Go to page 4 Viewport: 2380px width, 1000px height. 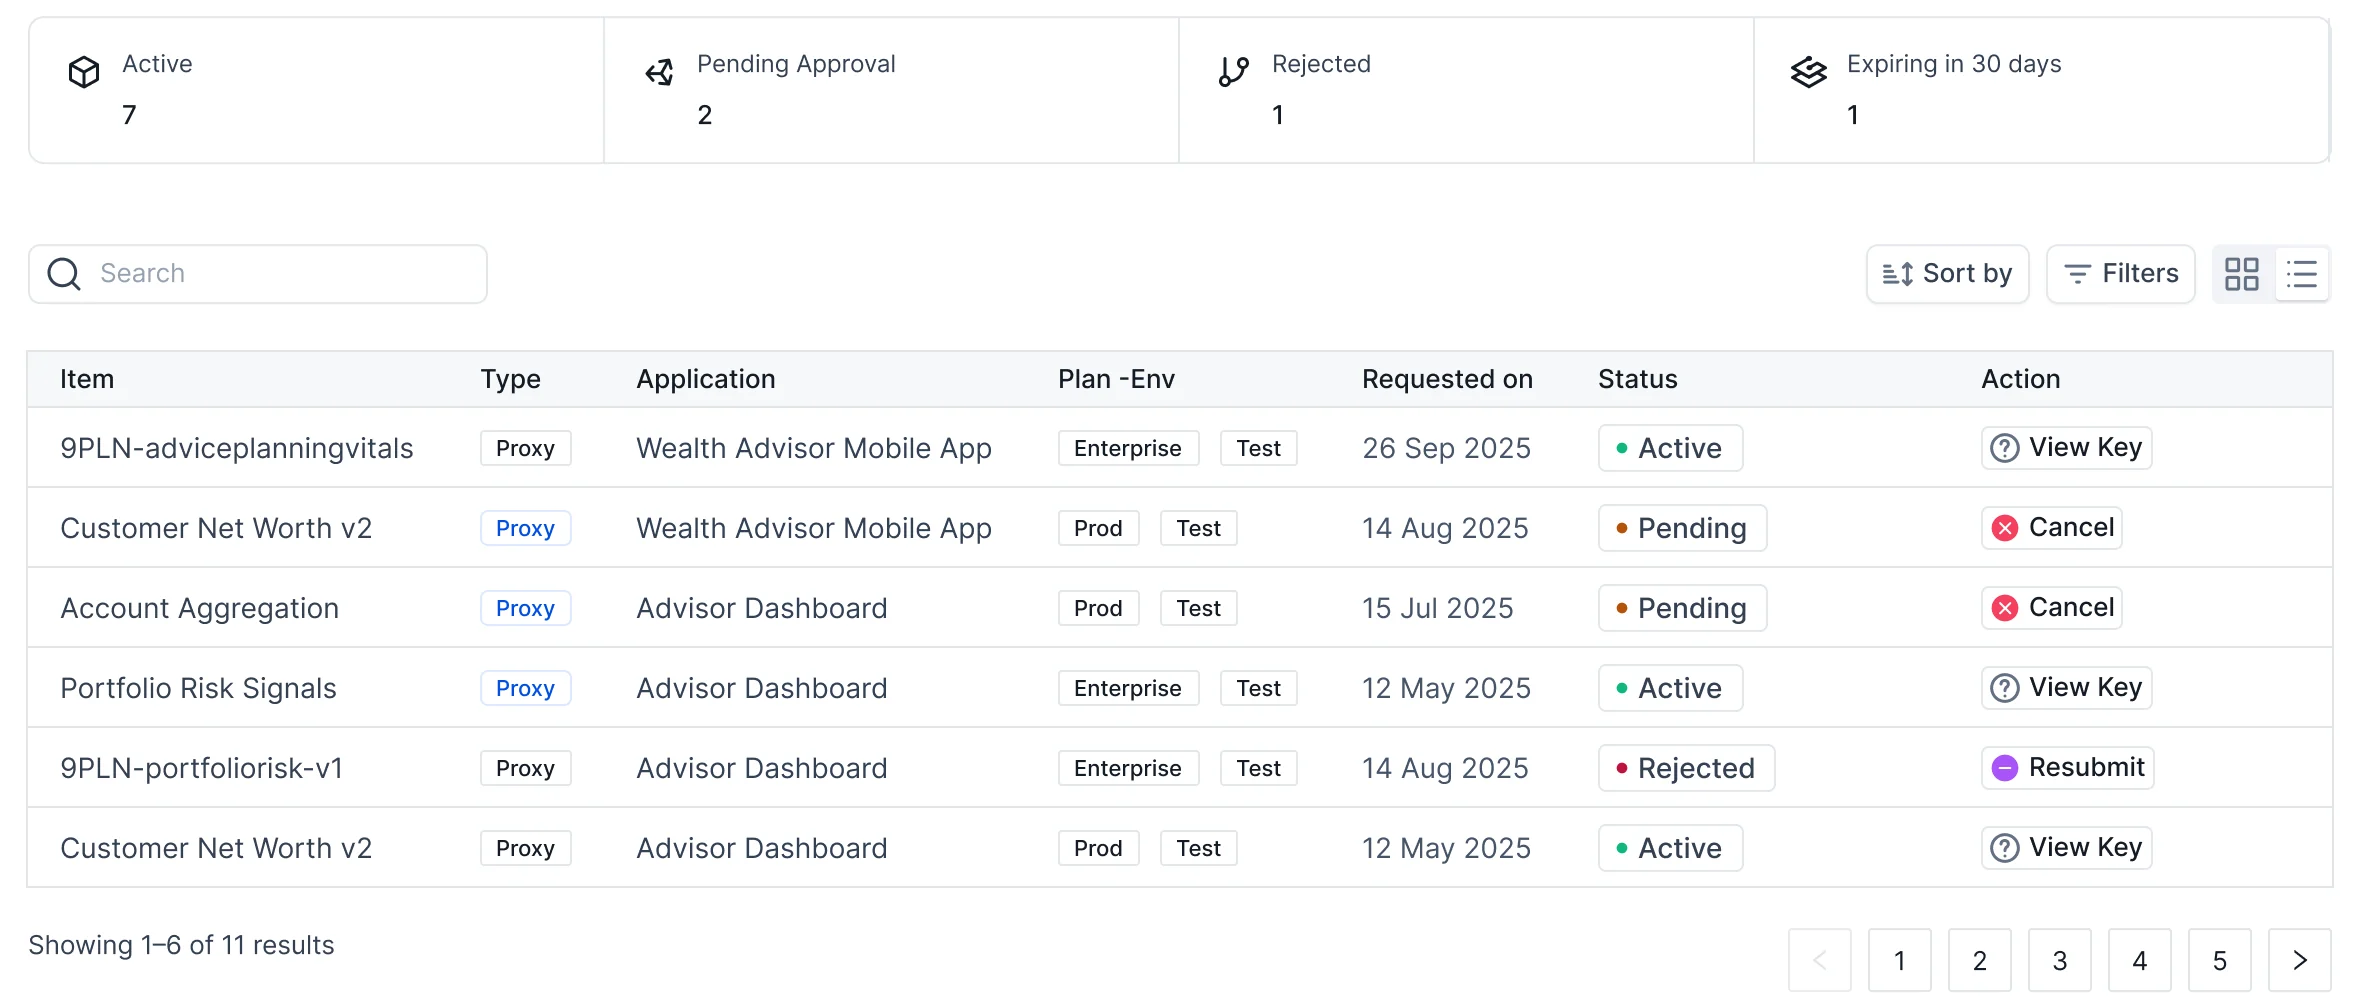[x=2140, y=961]
